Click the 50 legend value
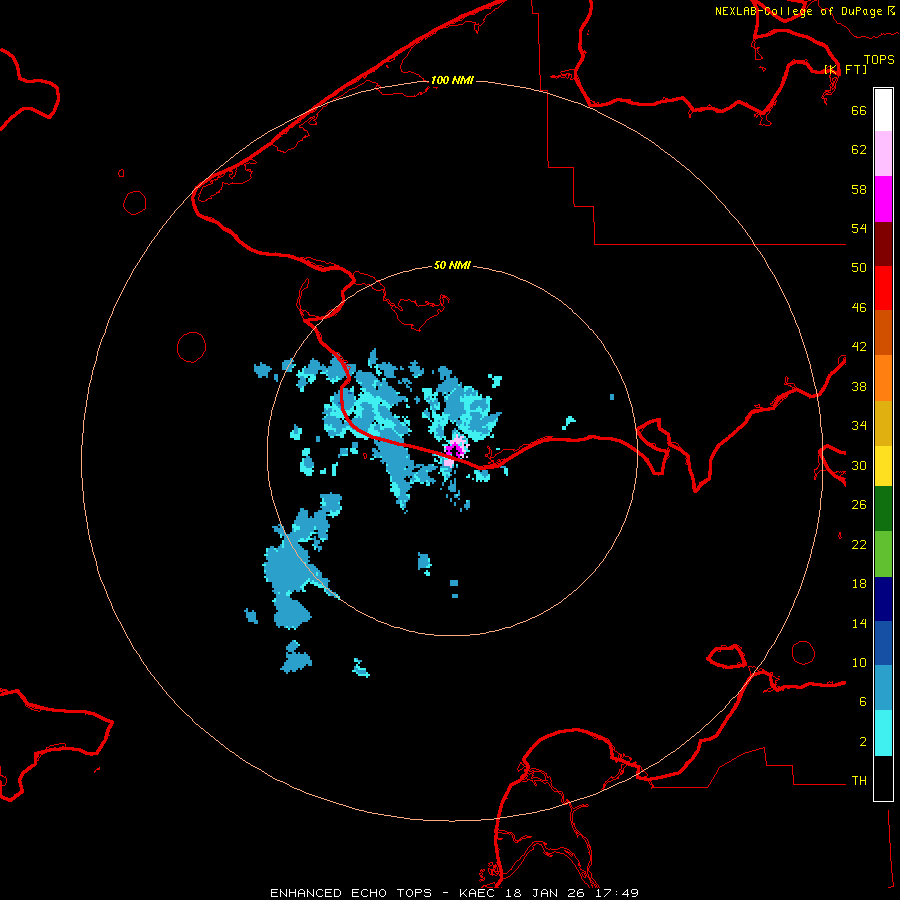900x900 pixels. pyautogui.click(x=859, y=268)
